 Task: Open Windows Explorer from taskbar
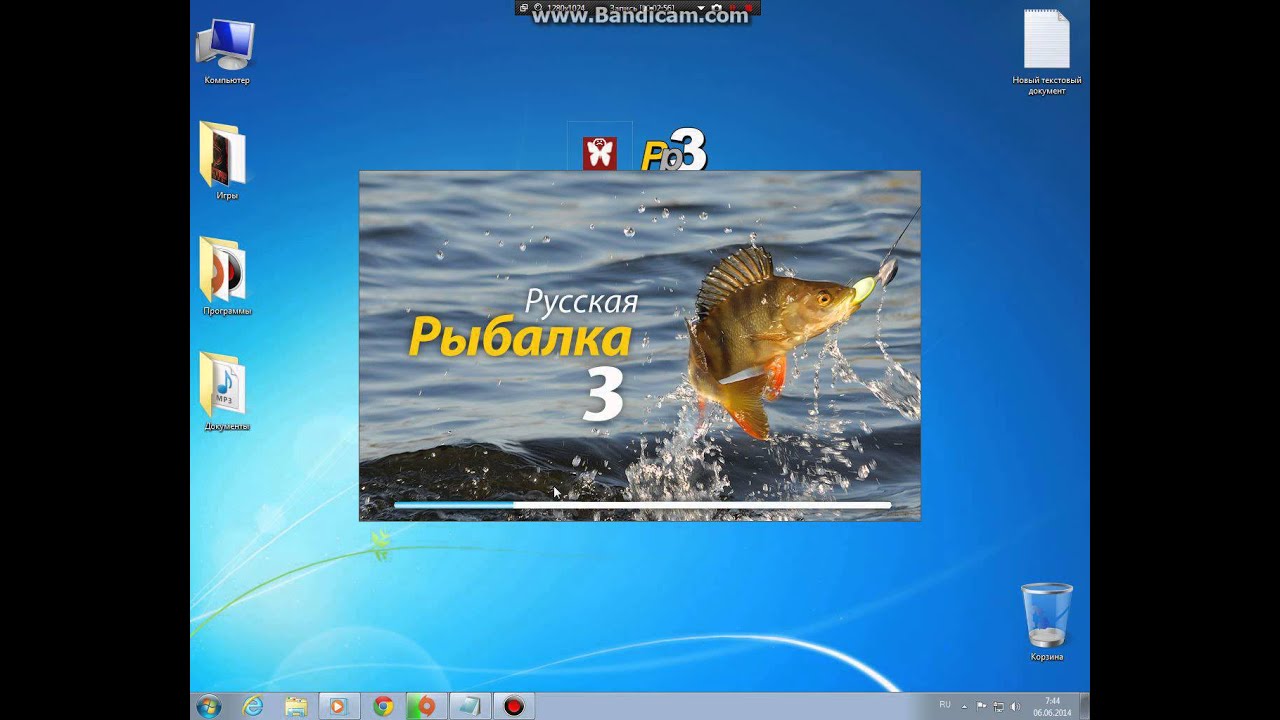[x=296, y=706]
